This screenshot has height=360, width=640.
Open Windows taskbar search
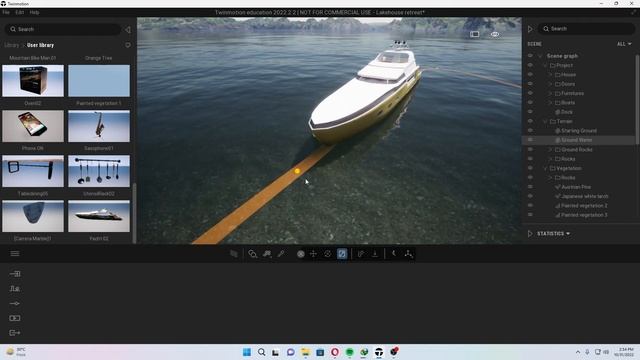click(x=262, y=352)
